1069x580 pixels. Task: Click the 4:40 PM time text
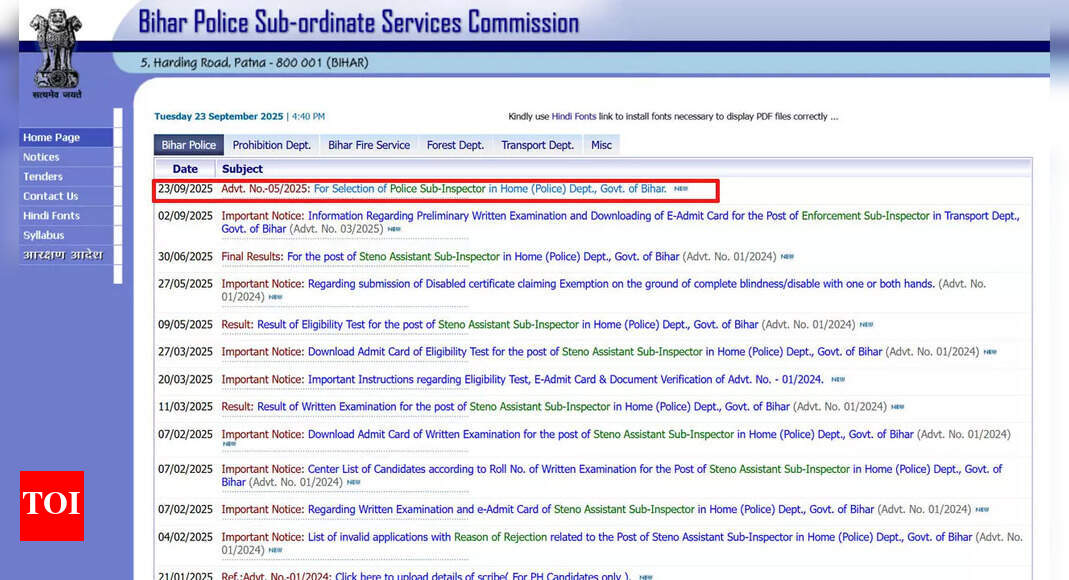(308, 117)
